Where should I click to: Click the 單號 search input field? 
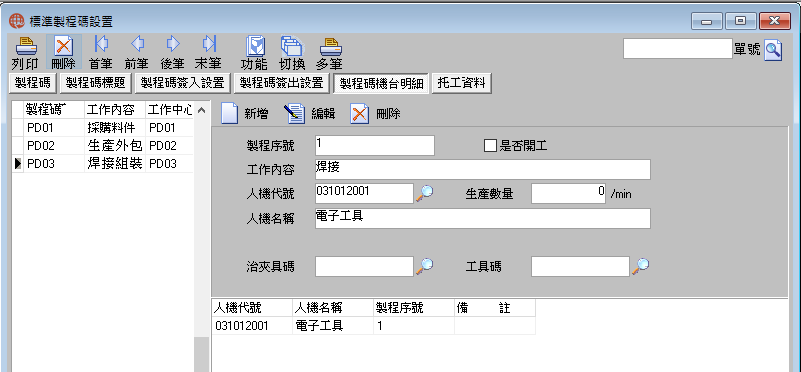coord(678,49)
